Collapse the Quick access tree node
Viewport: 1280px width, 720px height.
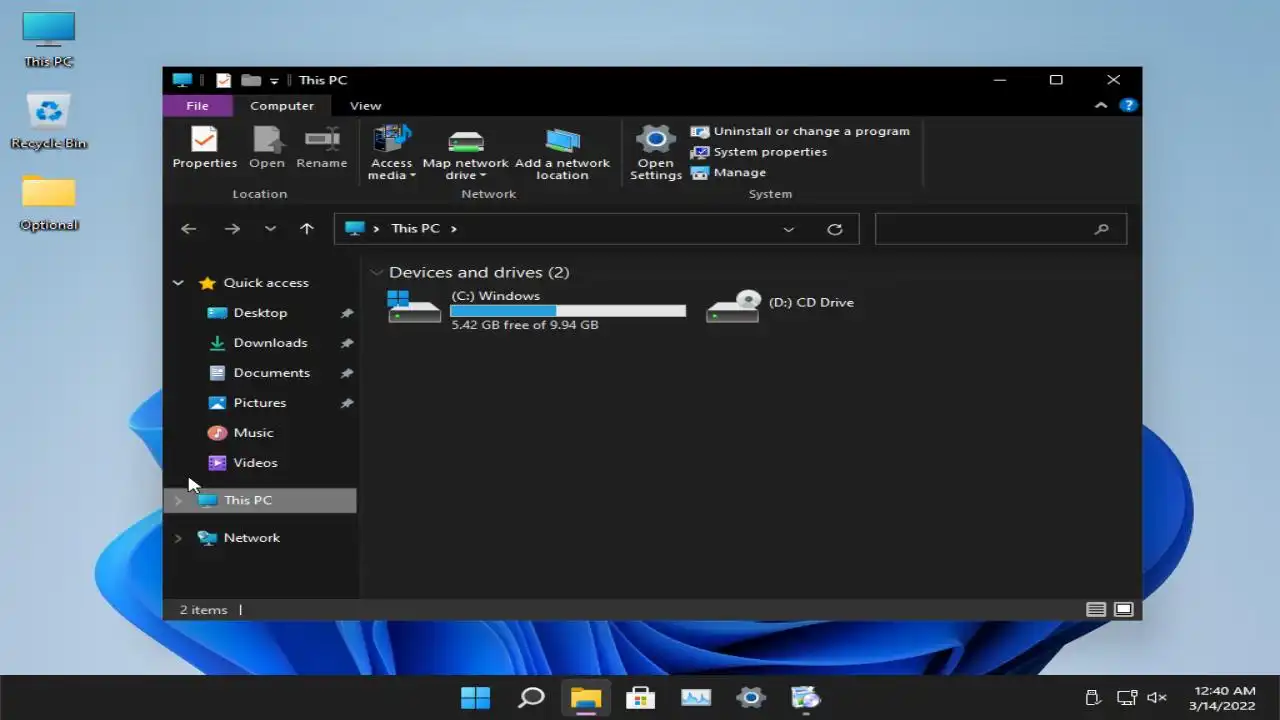coord(178,283)
